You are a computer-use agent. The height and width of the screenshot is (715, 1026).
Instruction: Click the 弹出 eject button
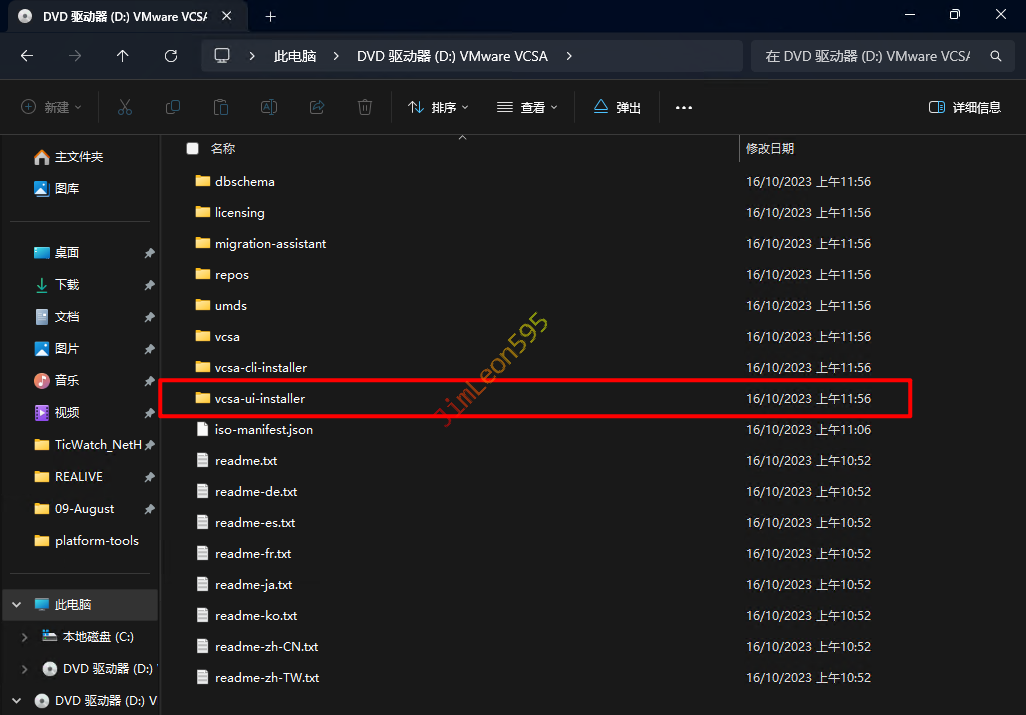tap(617, 107)
